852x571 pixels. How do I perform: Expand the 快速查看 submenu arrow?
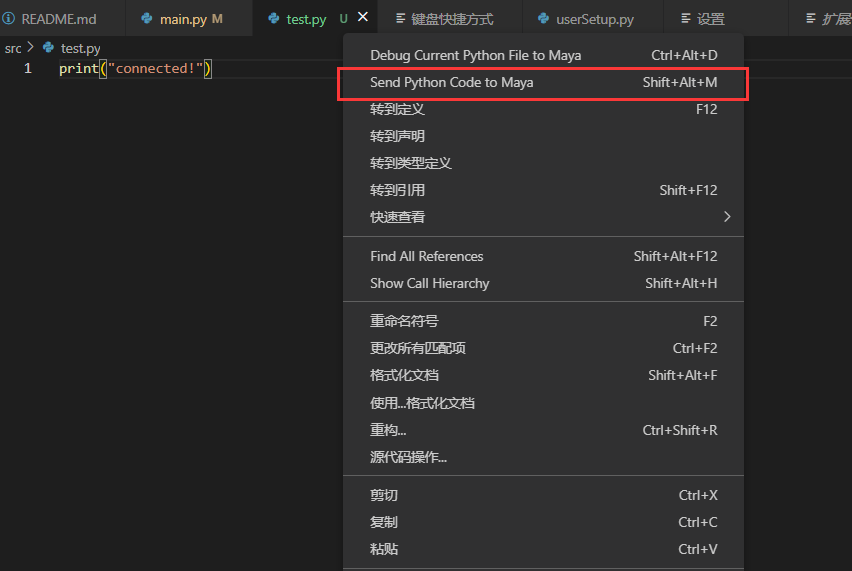[727, 217]
